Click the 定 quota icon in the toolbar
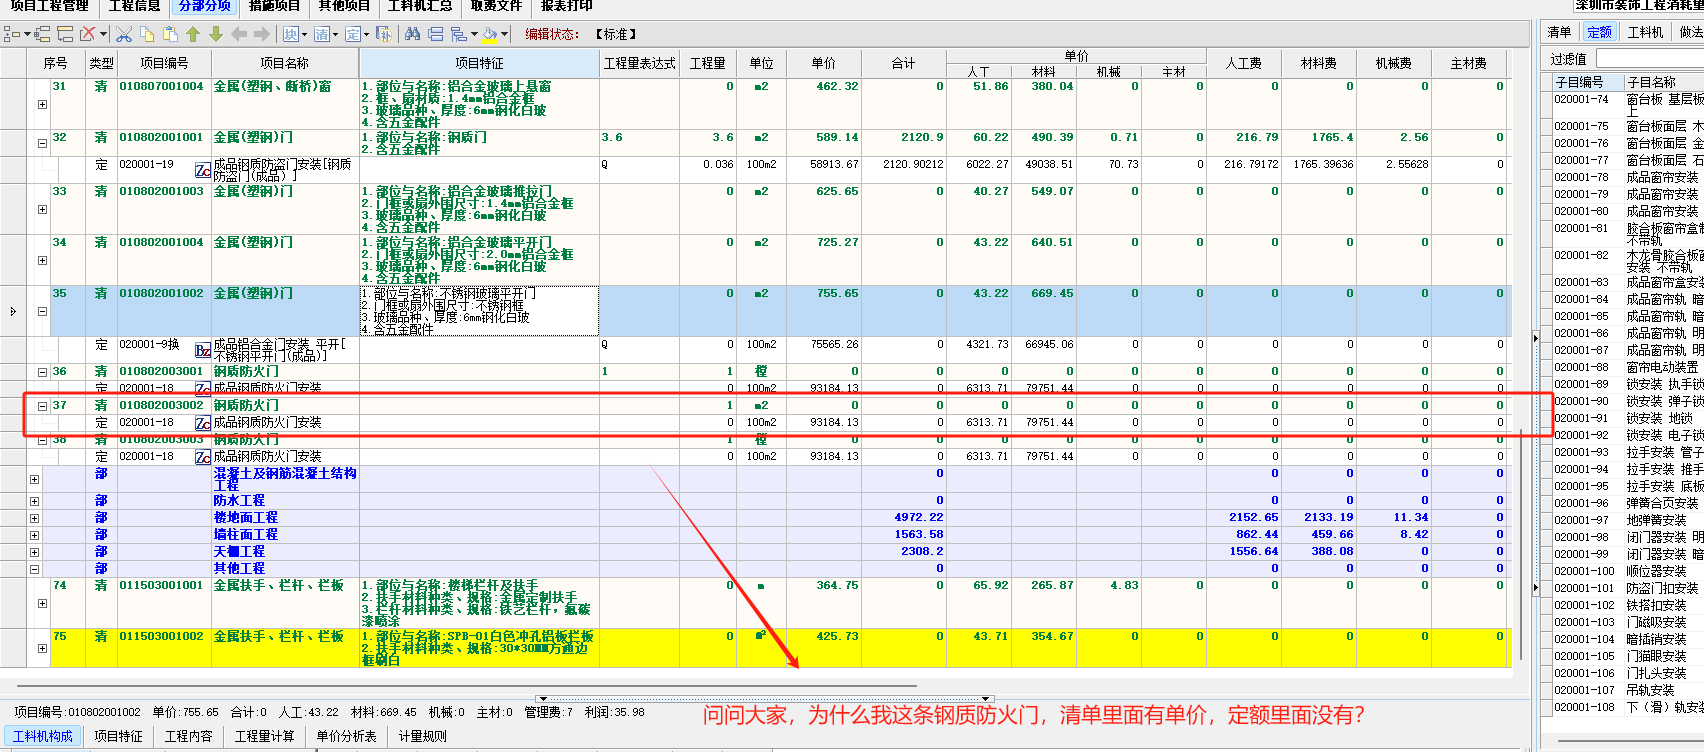This screenshot has width=1704, height=752. [353, 34]
